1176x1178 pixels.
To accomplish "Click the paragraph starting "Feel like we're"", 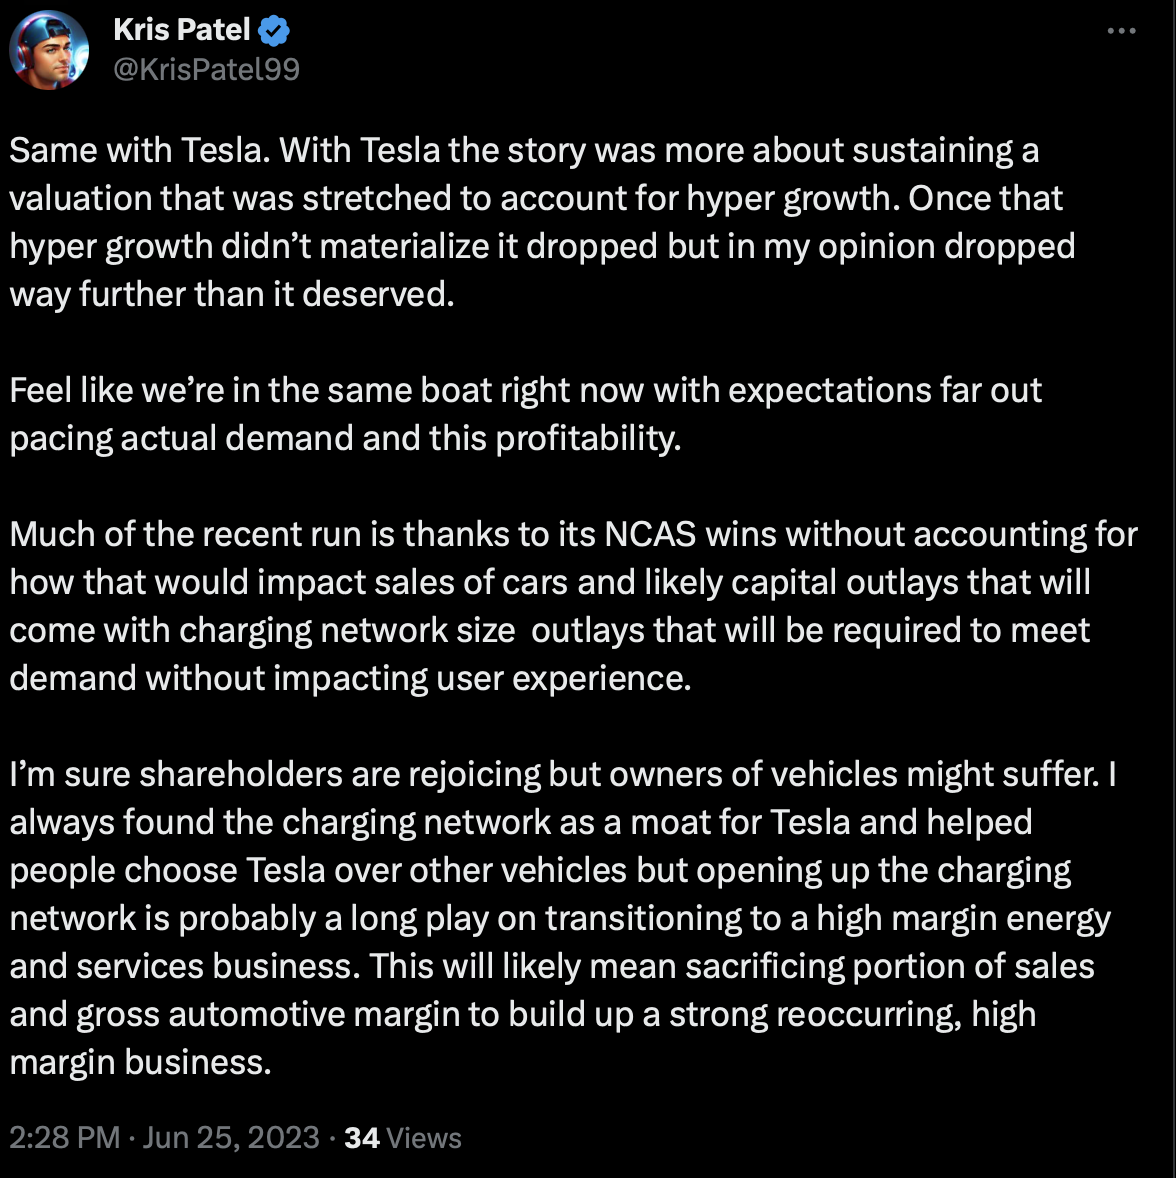I will 525,414.
